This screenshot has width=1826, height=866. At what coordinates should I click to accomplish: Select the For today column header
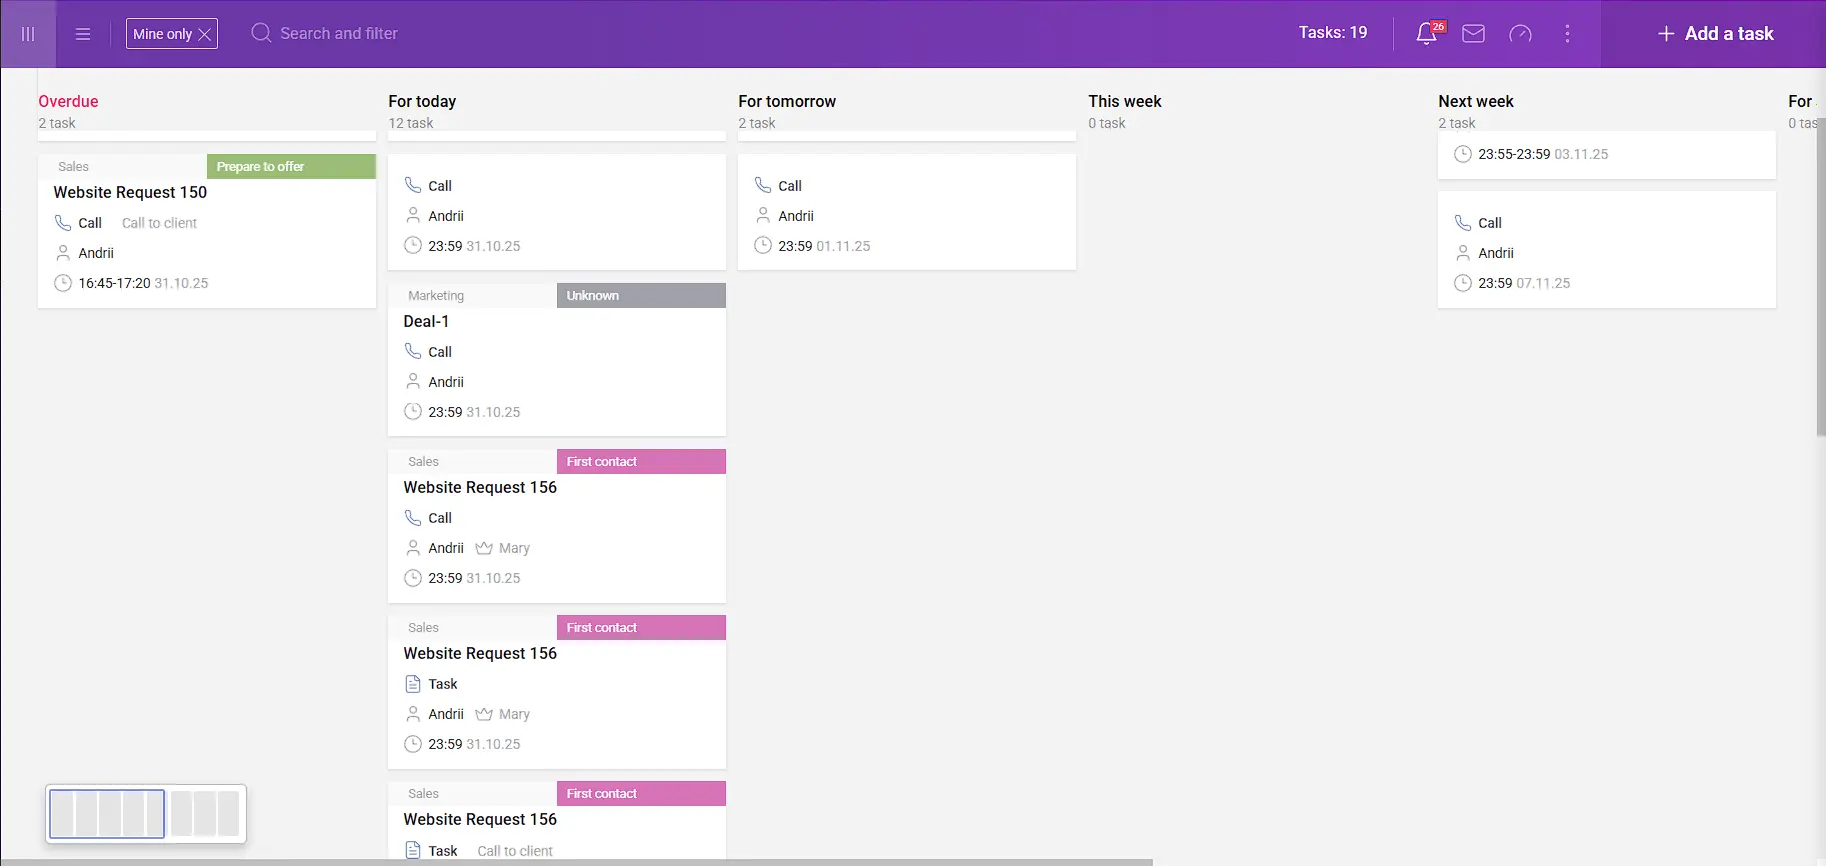pyautogui.click(x=422, y=101)
